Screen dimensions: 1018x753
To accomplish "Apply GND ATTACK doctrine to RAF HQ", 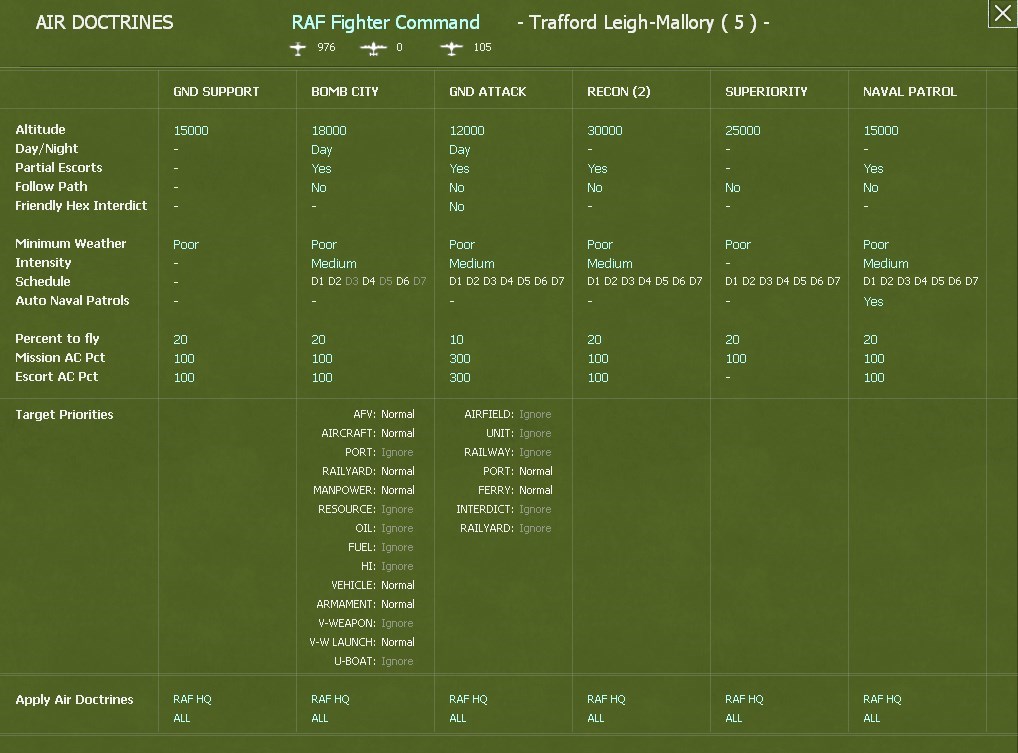I will (468, 699).
